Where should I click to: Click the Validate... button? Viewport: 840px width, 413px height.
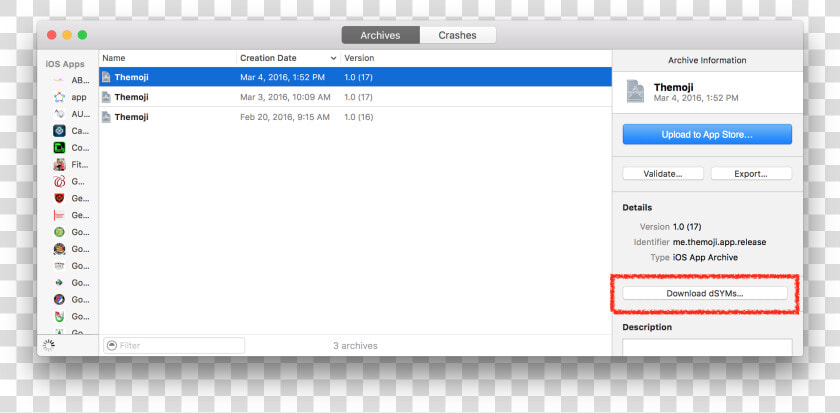(663, 174)
